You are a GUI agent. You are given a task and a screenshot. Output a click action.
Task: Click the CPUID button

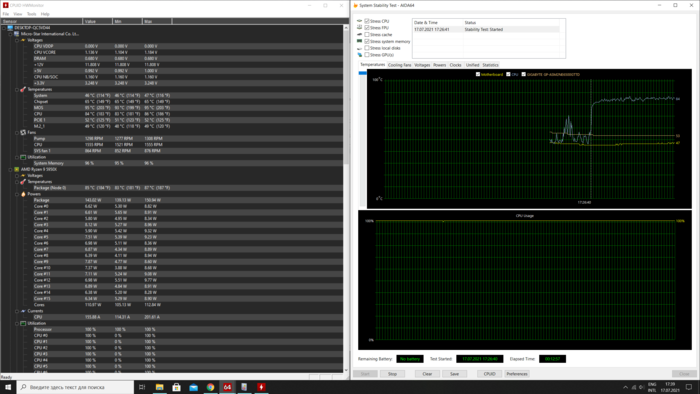pyautogui.click(x=490, y=374)
